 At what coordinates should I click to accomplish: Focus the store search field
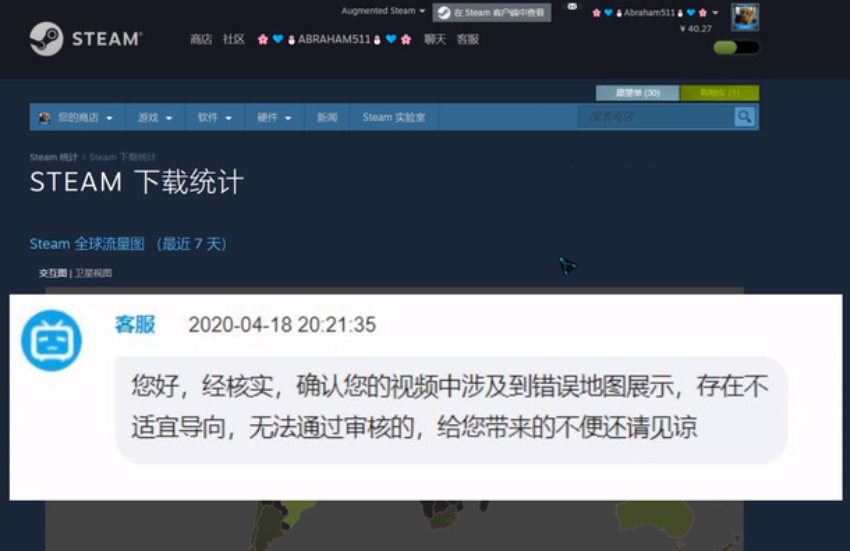[x=656, y=117]
